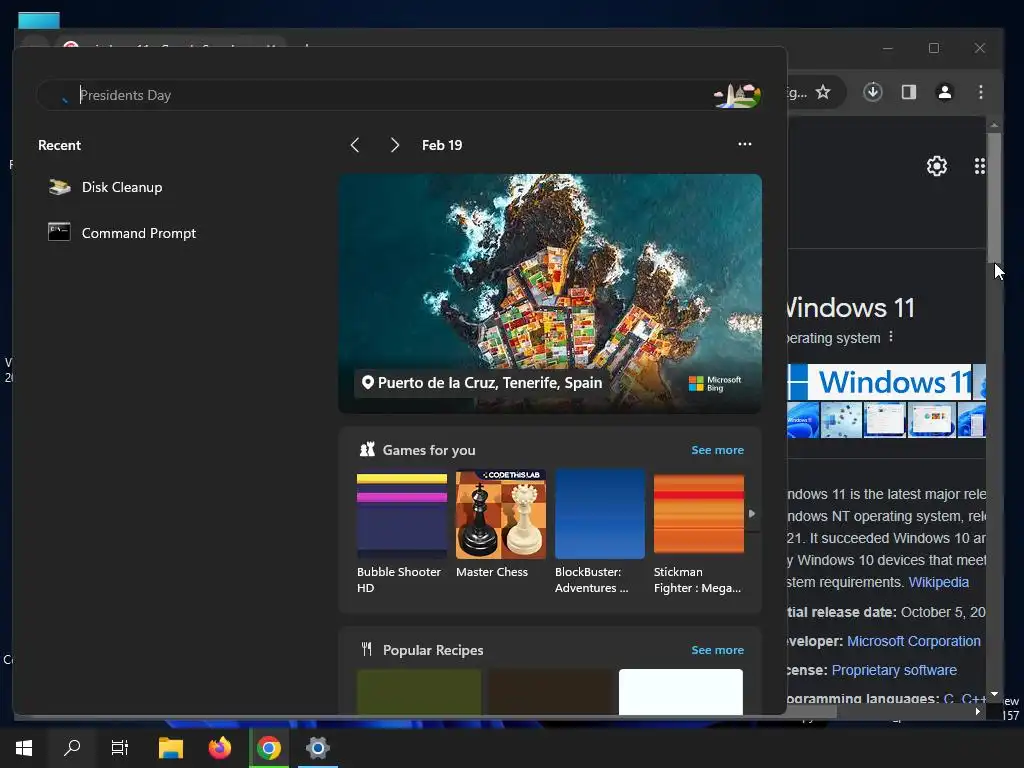The height and width of the screenshot is (768, 1024).
Task: Open Google apps grid icon in Chrome
Action: click(979, 166)
